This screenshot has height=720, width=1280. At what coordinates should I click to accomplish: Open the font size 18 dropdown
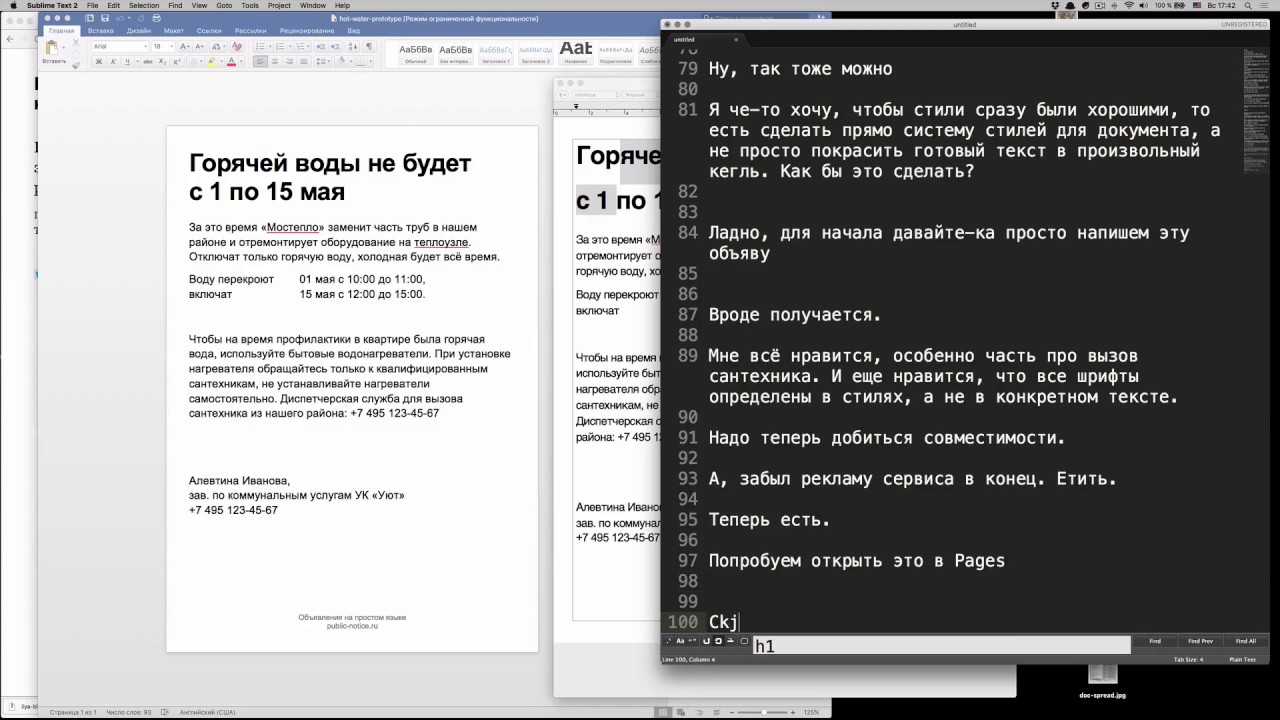(x=171, y=47)
